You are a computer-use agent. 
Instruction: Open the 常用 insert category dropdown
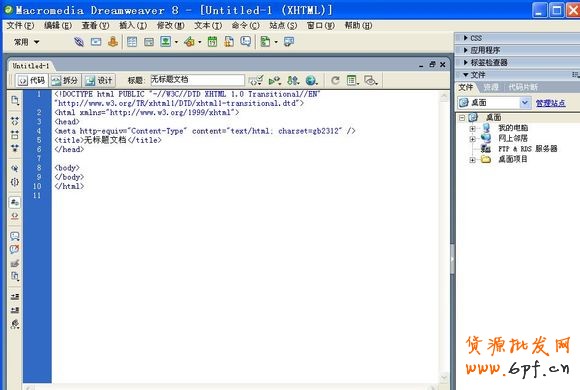(x=27, y=42)
